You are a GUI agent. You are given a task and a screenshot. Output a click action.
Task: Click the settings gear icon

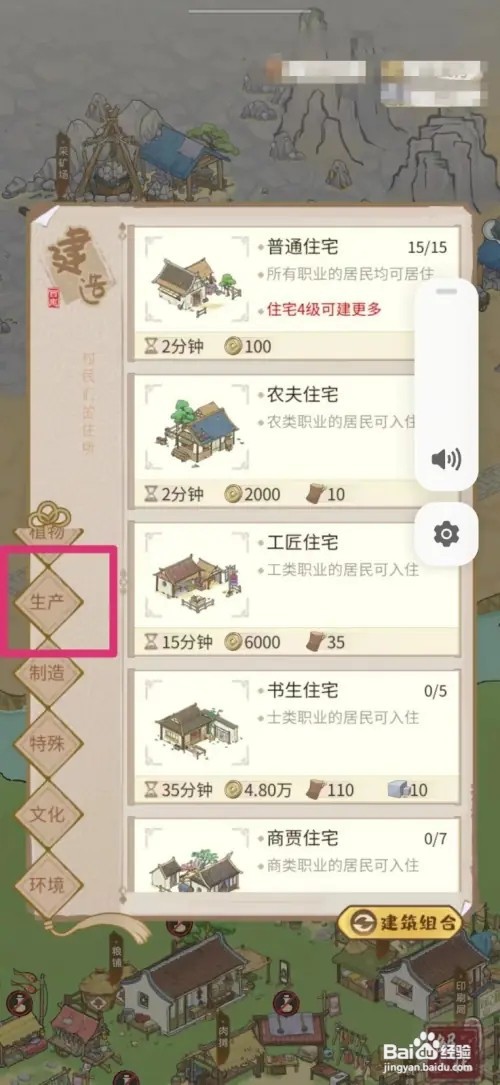(446, 534)
